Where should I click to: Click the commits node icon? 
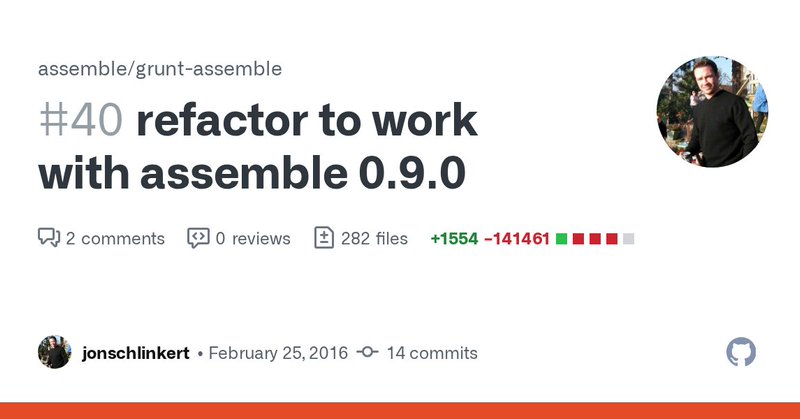[x=367, y=352]
